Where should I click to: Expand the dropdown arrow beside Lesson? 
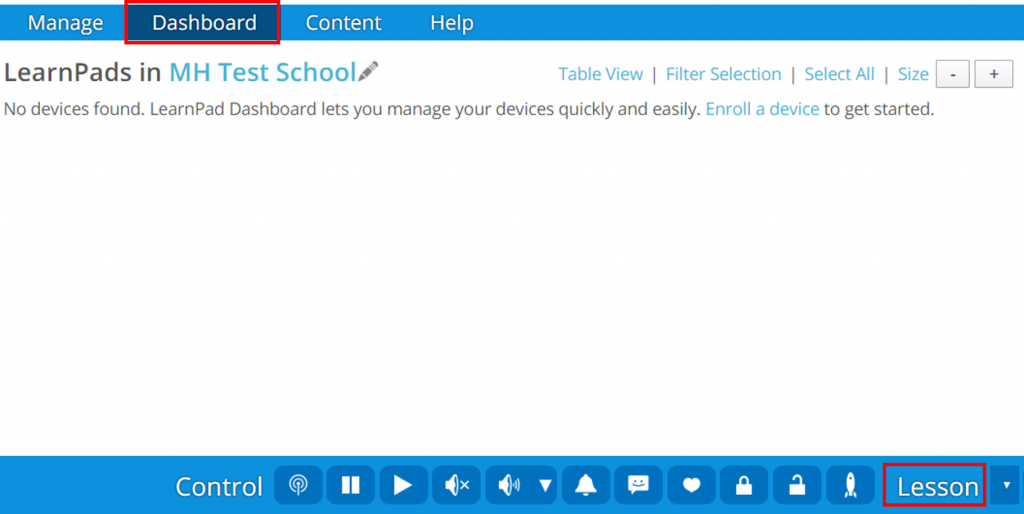(x=1006, y=486)
